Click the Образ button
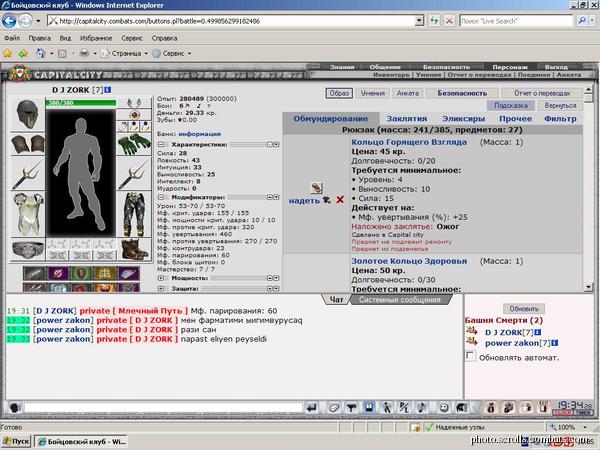600x450 pixels. point(339,93)
